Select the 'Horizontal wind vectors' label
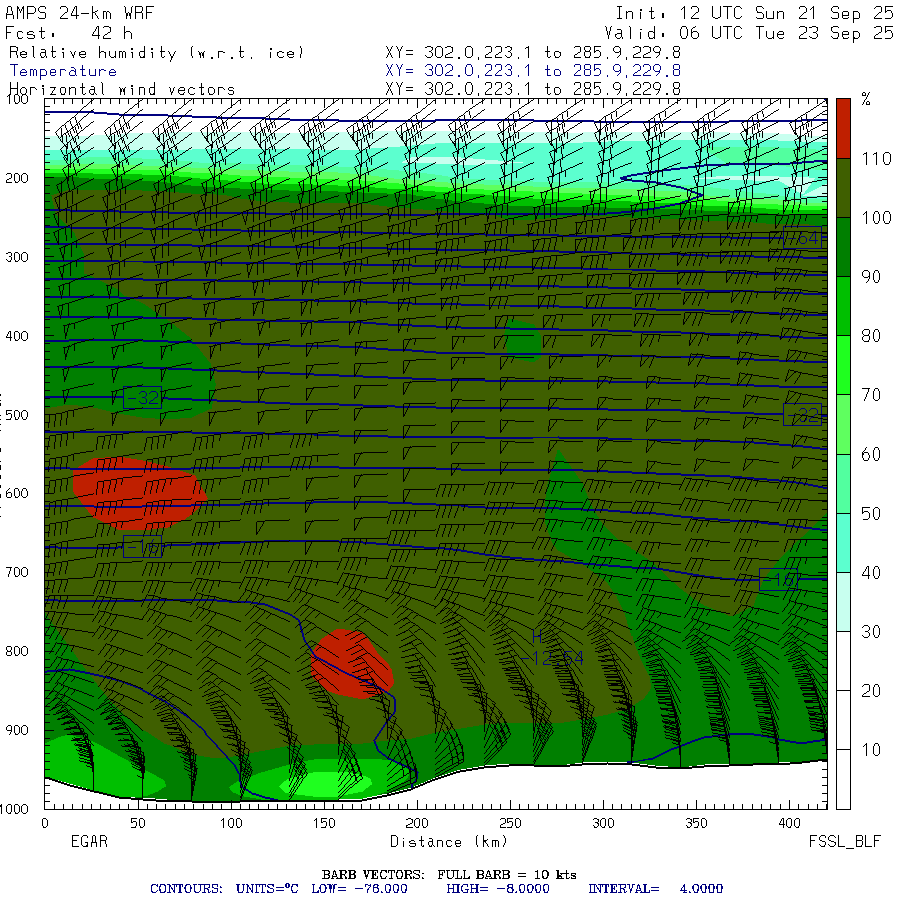This screenshot has height=900, width=900. click(122, 90)
